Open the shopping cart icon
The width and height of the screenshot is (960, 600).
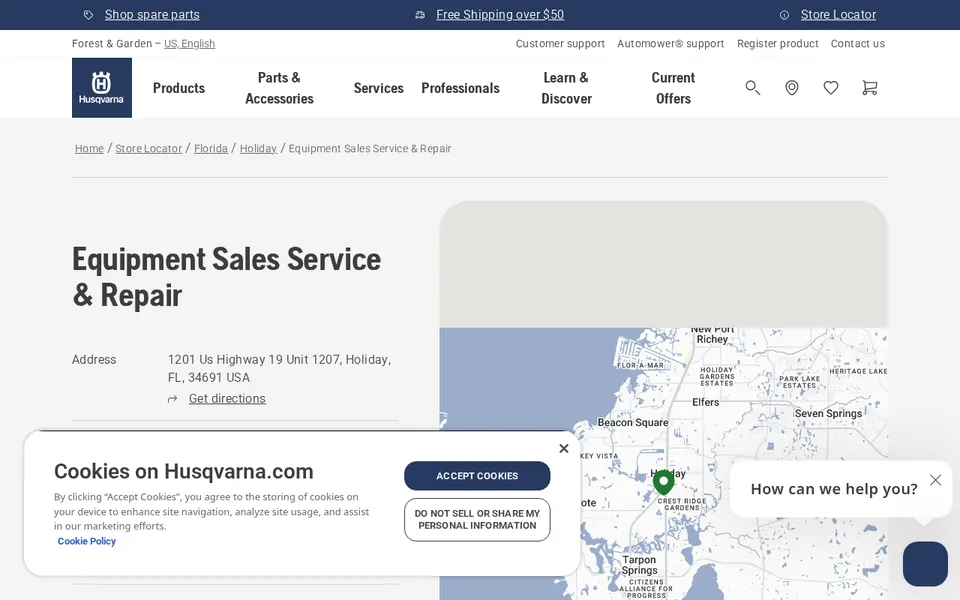coord(869,88)
